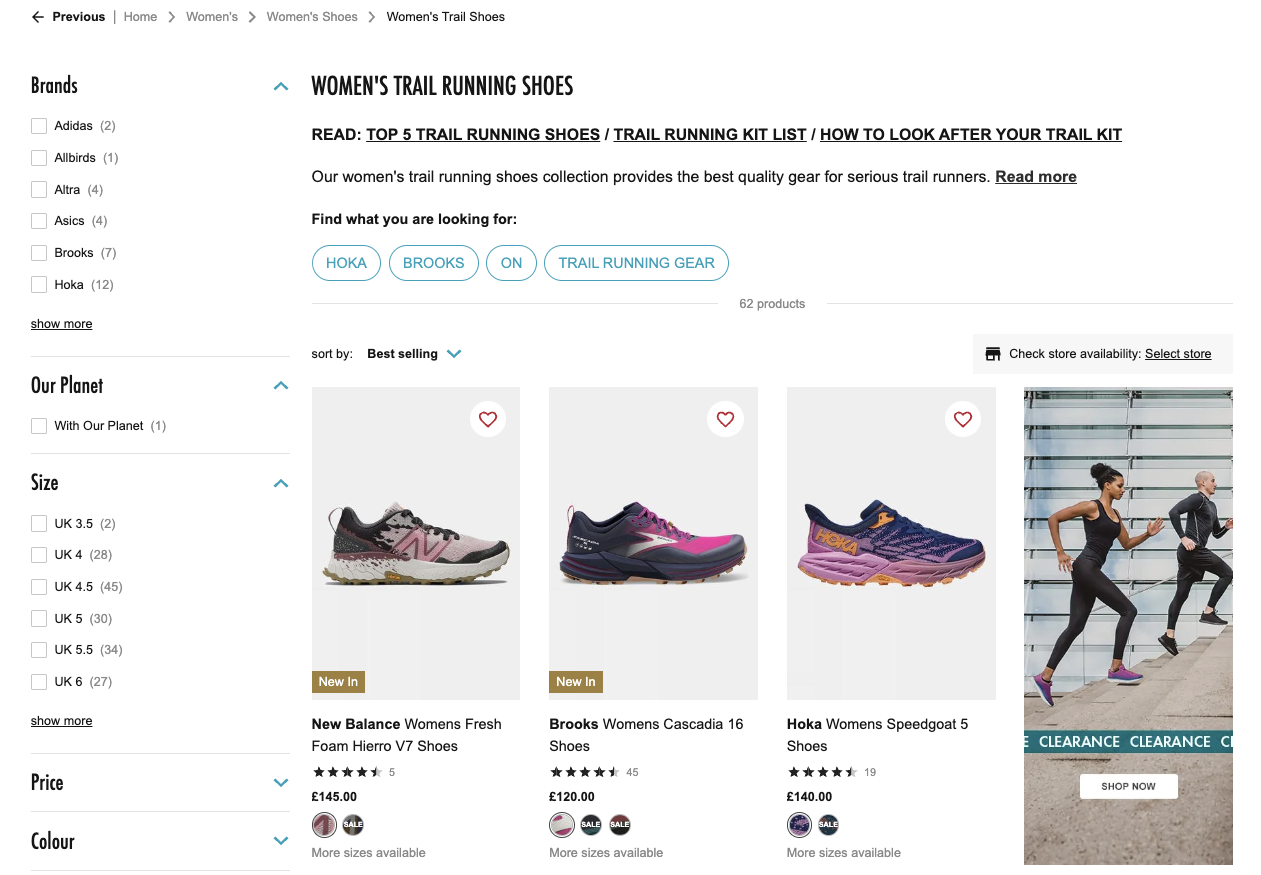
Task: Click the store icon beside Check store availability
Action: 993,354
